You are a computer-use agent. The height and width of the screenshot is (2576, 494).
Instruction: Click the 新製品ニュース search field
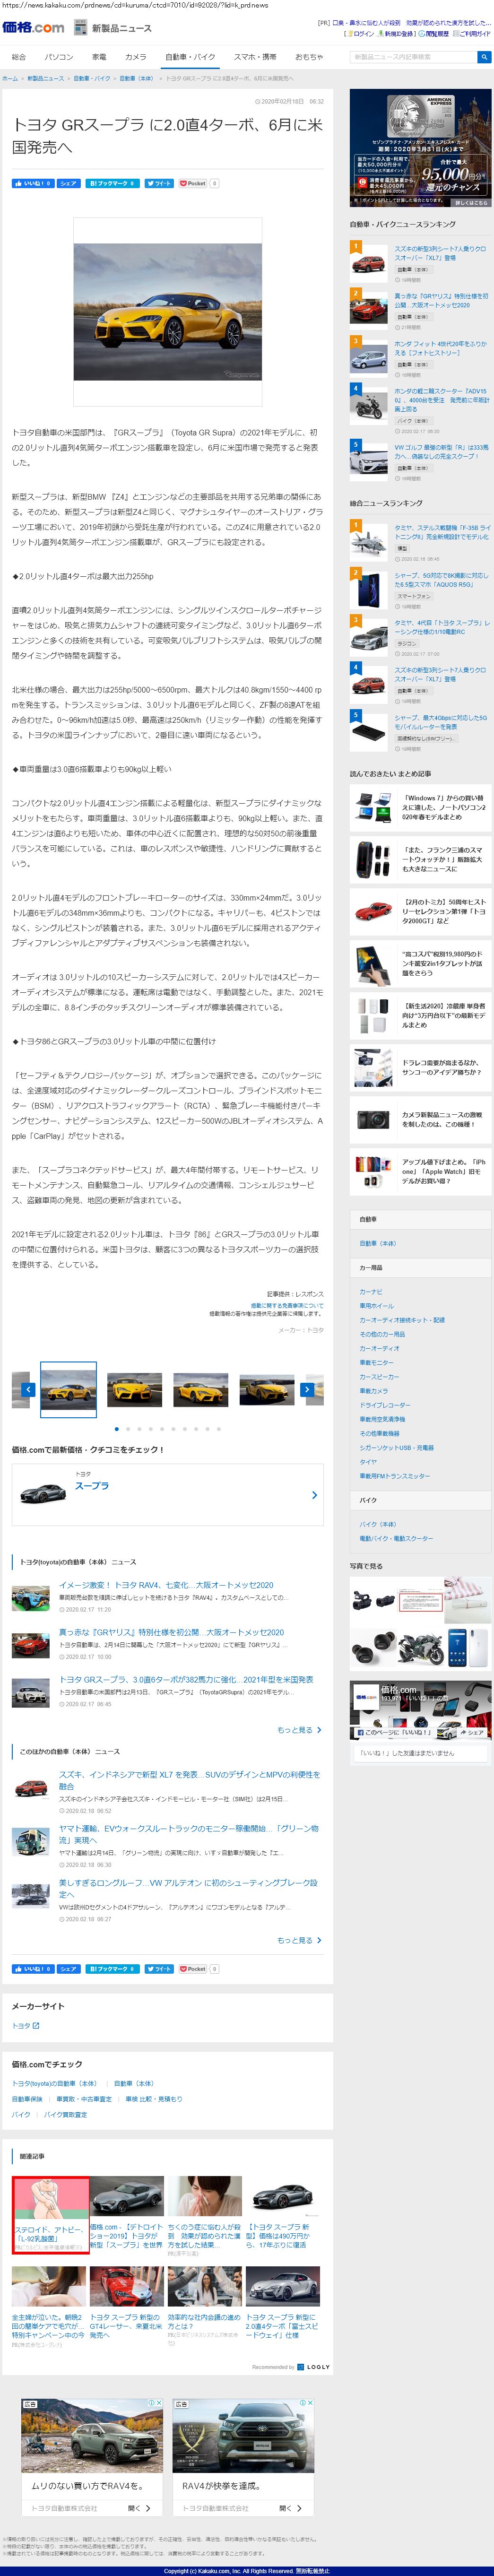tap(413, 57)
